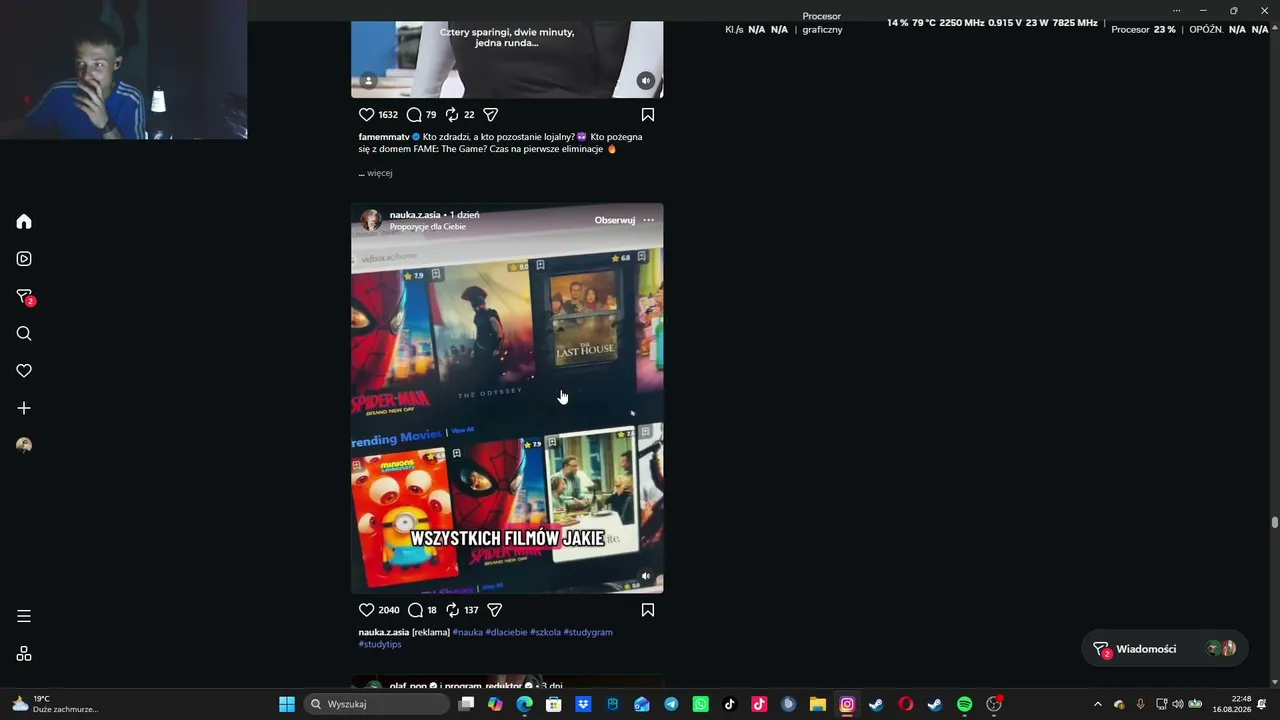Open nauka.z.asia profile picture in post header
The height and width of the screenshot is (720, 1280).
[x=371, y=220]
